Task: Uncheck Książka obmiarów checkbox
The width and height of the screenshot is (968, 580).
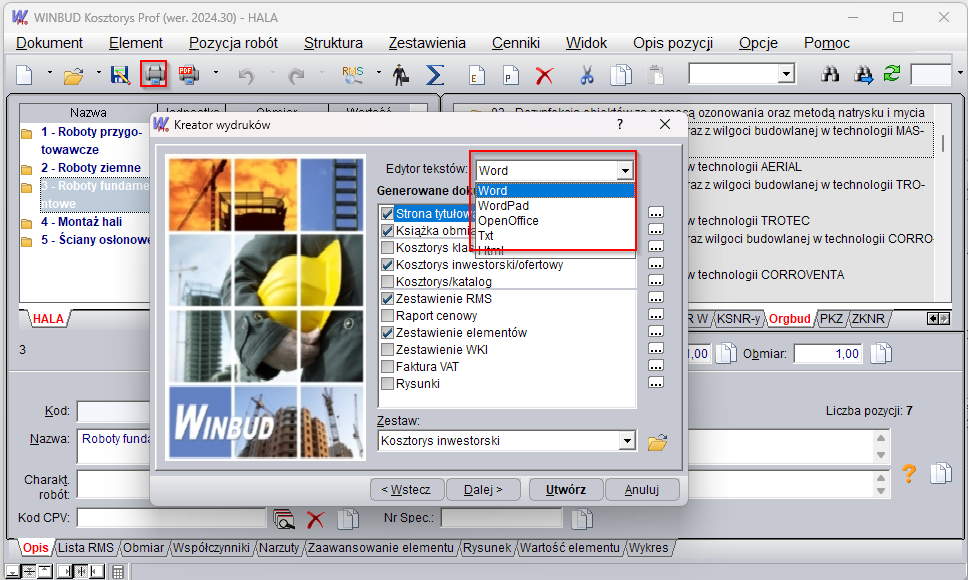Action: (387, 231)
